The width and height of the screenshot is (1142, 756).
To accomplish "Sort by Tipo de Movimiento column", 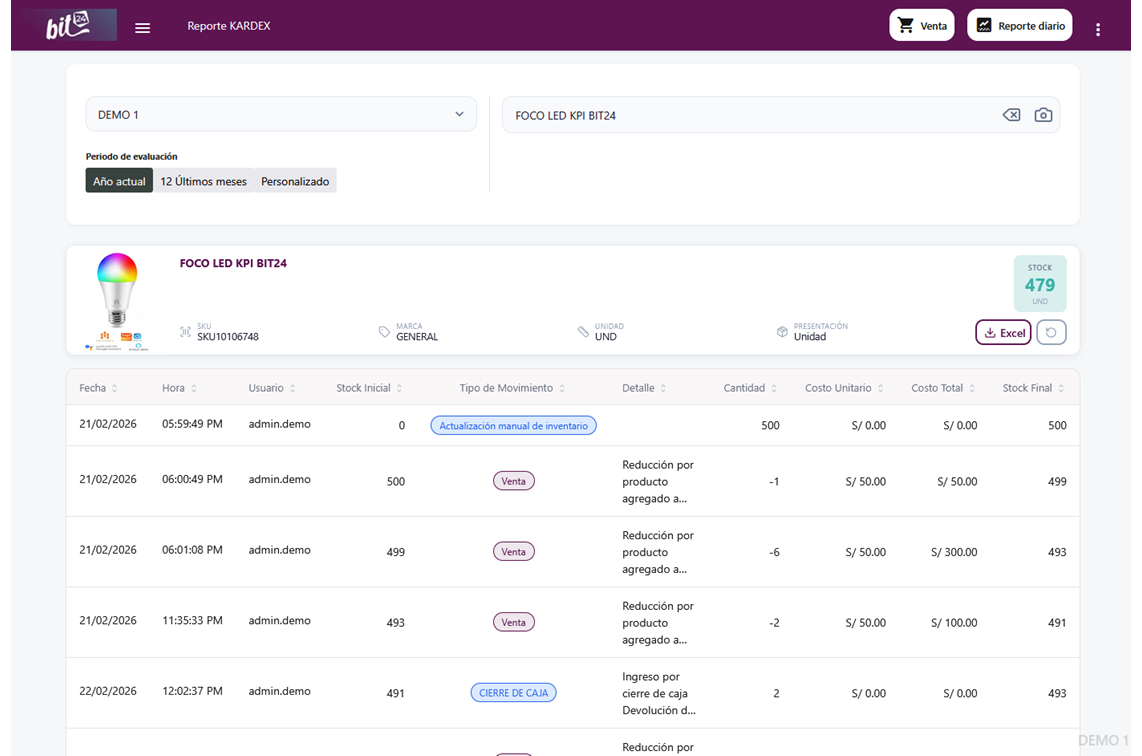I will (x=562, y=388).
